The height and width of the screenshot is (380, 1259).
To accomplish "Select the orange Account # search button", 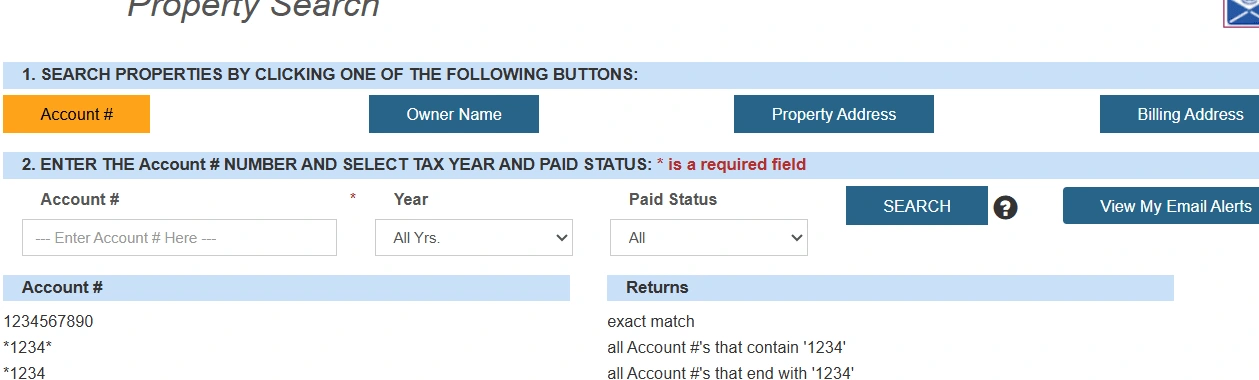I will (77, 114).
